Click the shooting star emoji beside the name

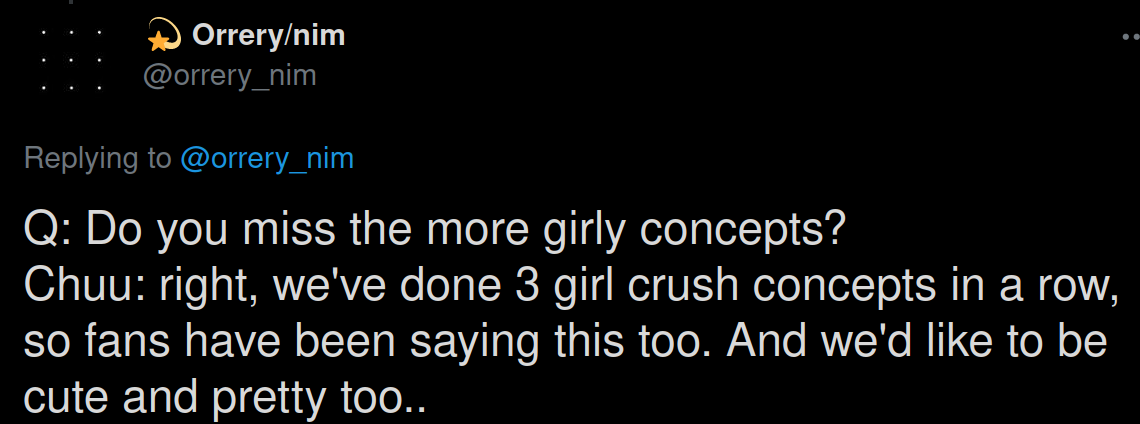click(x=162, y=37)
